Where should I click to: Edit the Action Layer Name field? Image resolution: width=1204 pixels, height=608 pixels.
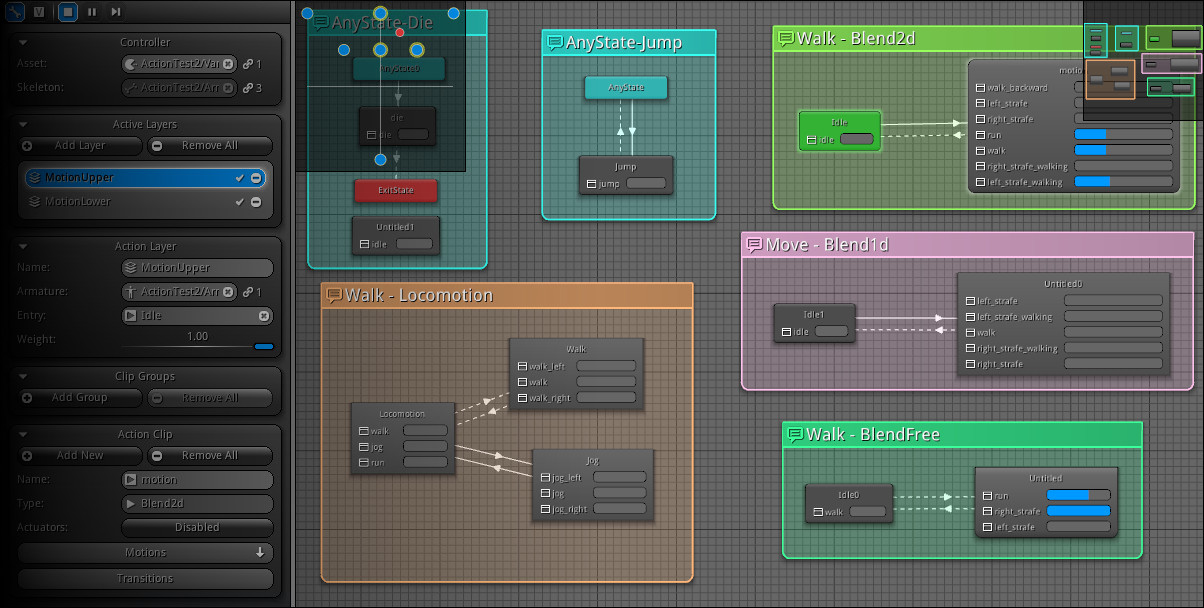pos(197,268)
